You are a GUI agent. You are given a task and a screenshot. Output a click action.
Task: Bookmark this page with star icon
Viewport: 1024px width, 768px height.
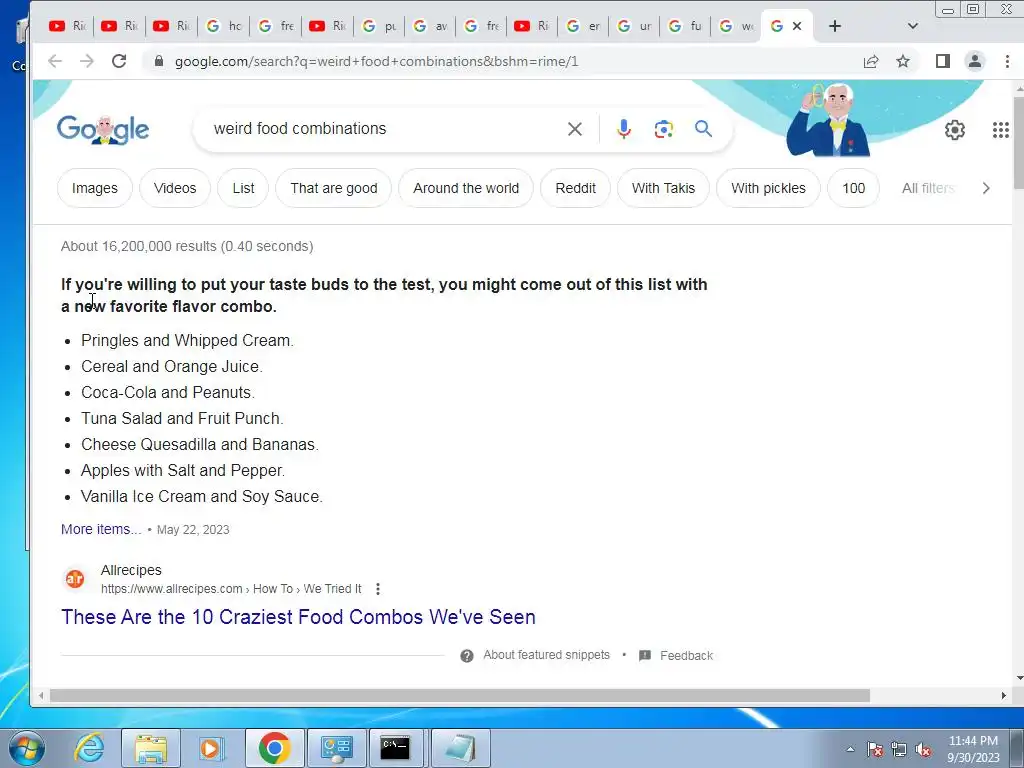point(903,61)
